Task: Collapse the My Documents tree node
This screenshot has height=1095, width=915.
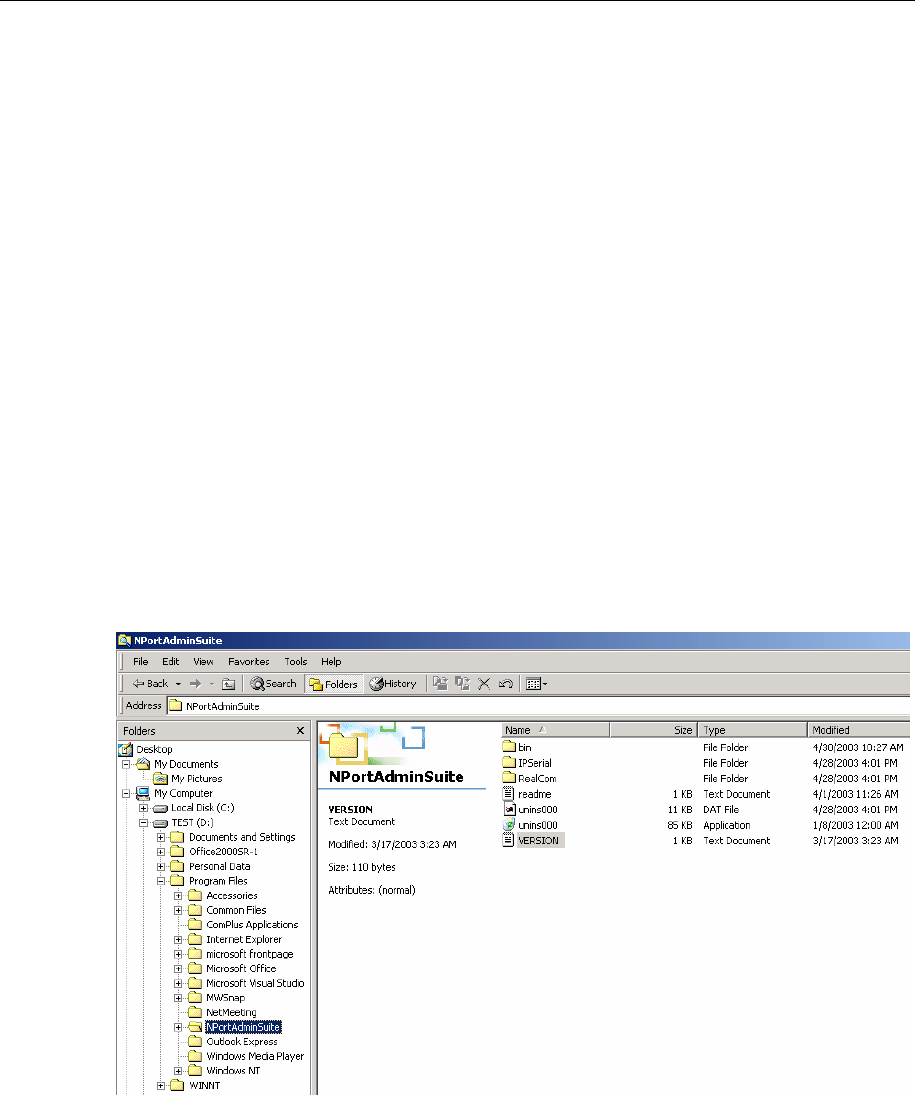Action: pyautogui.click(x=126, y=764)
